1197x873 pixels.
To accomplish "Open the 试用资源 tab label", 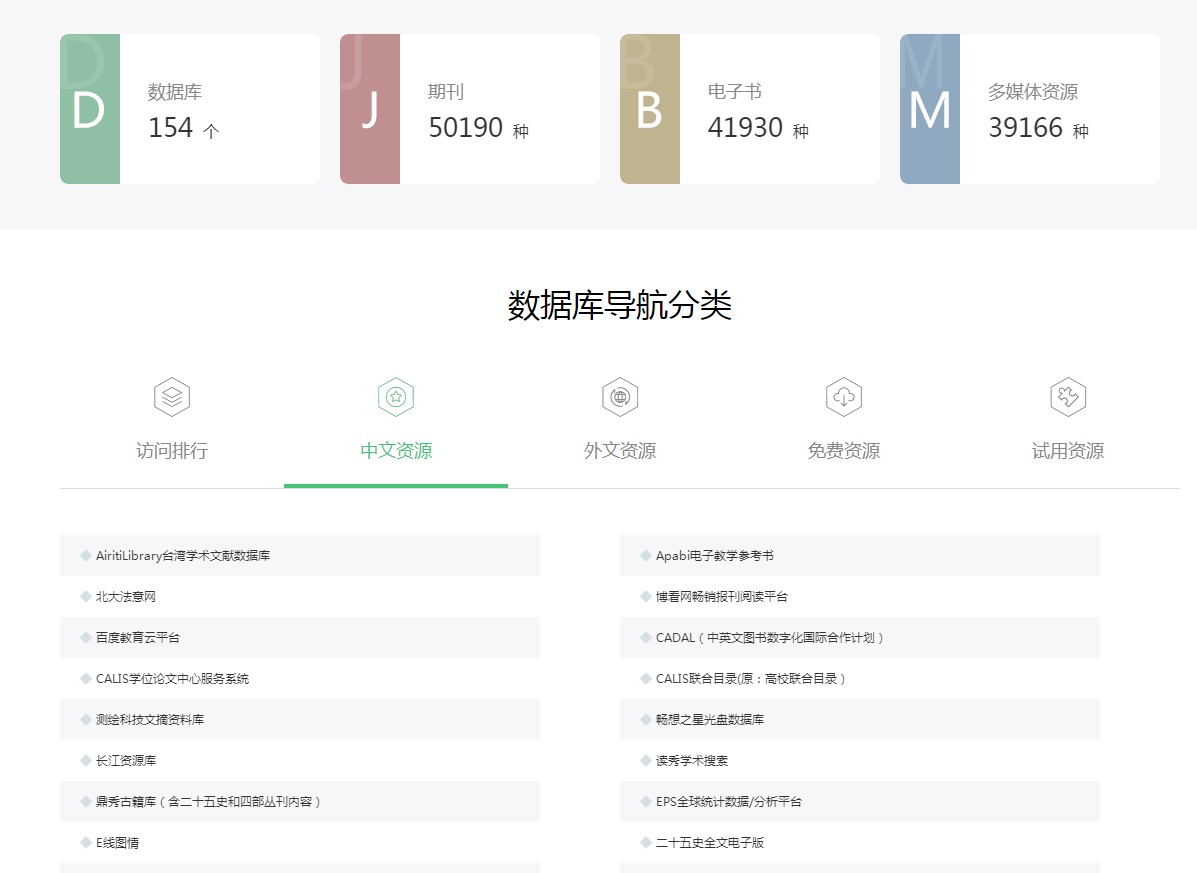I will point(1068,451).
